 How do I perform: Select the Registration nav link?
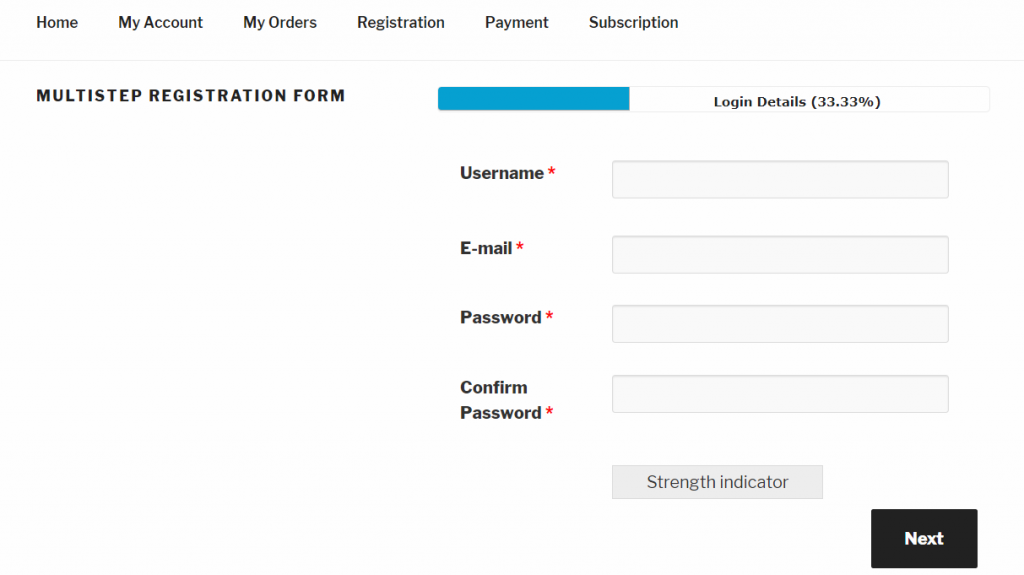(x=400, y=22)
